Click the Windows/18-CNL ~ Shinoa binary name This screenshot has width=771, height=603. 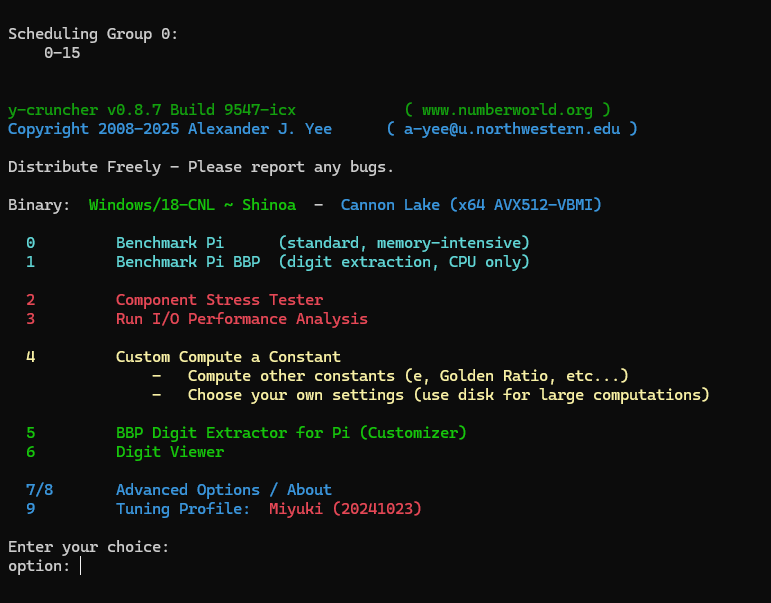[x=192, y=205]
